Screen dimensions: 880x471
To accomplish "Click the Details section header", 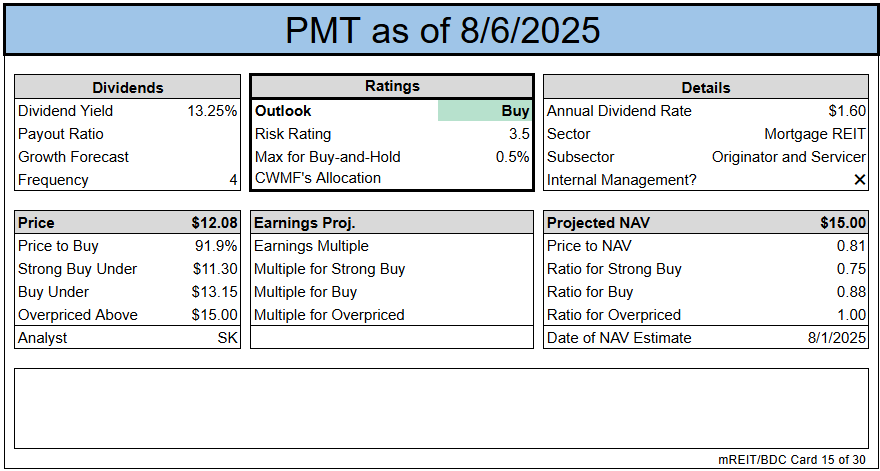I will (x=705, y=88).
